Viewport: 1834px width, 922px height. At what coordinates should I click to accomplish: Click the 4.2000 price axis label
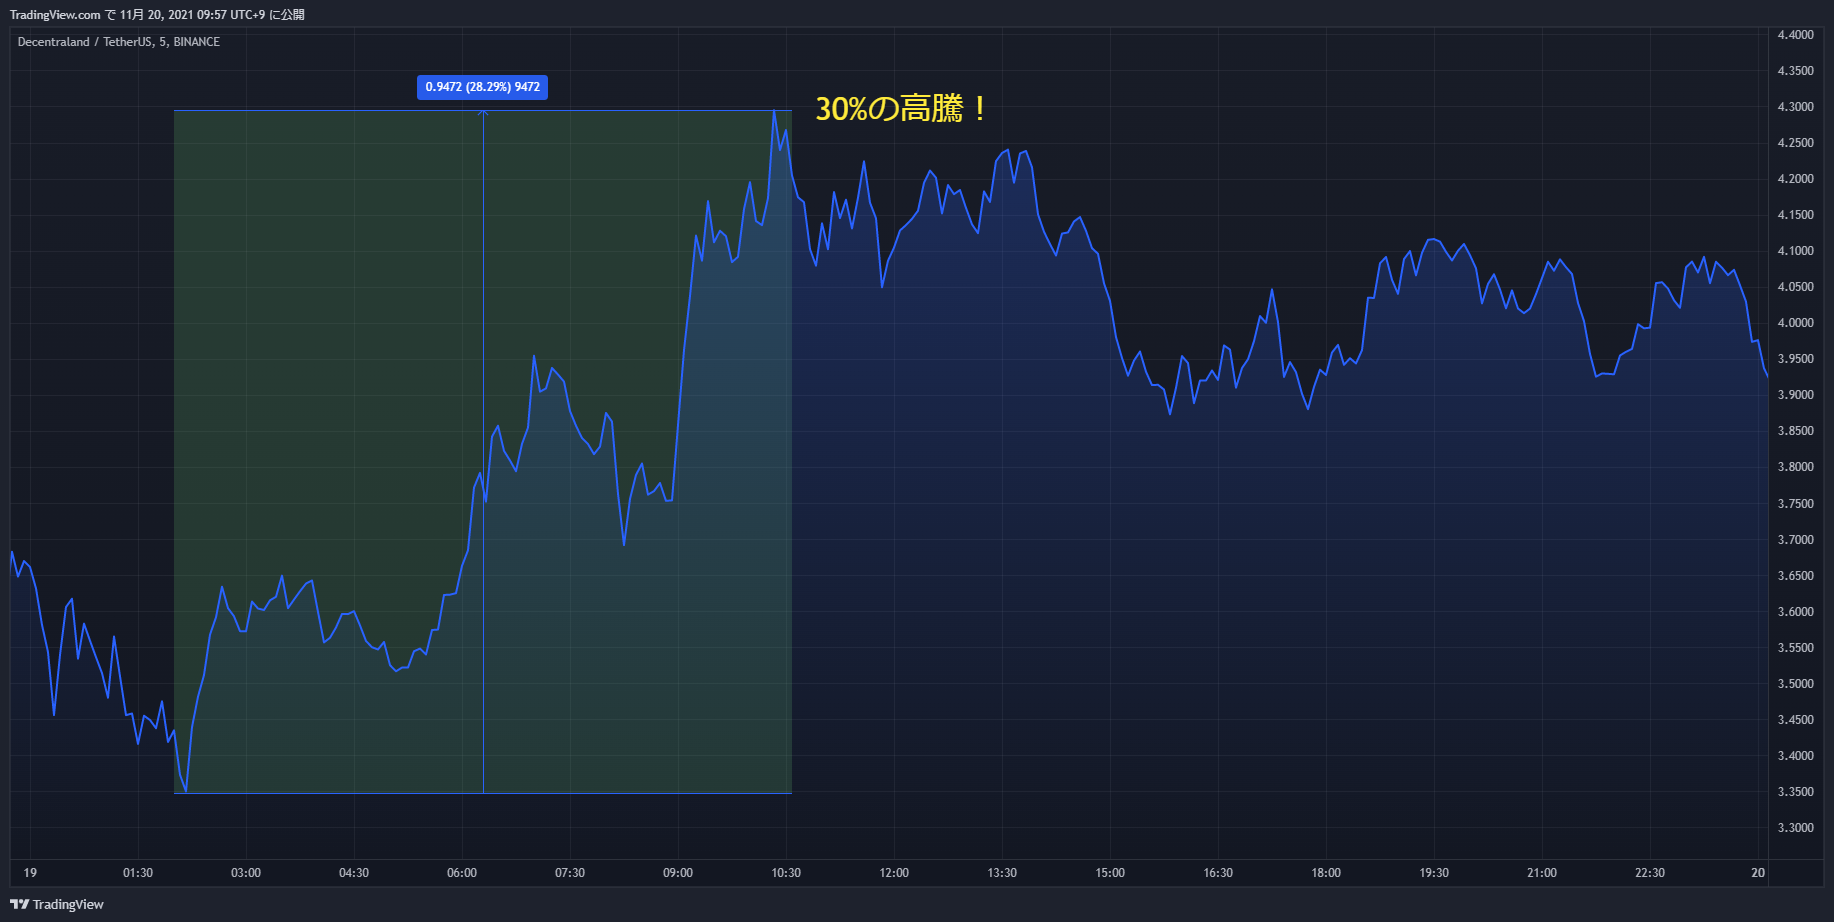[x=1795, y=179]
